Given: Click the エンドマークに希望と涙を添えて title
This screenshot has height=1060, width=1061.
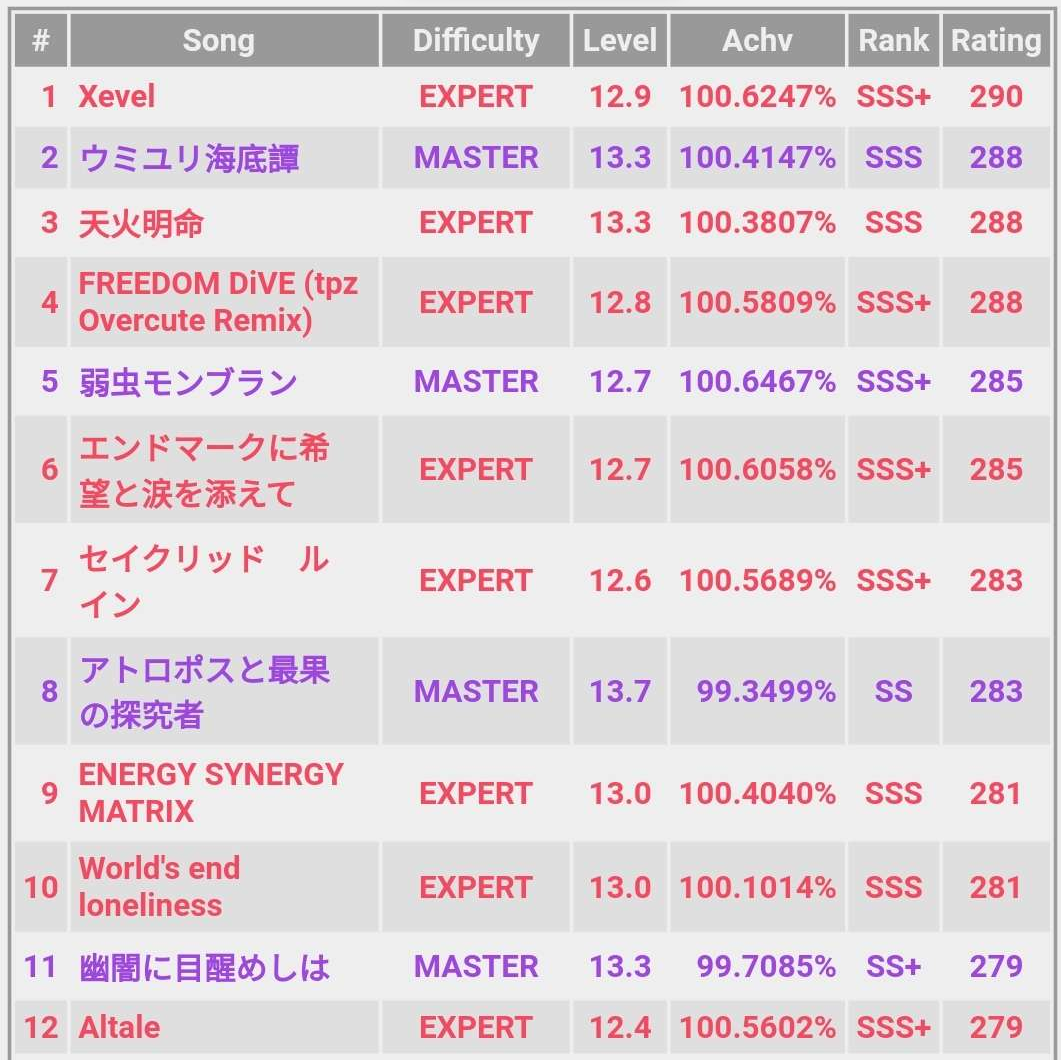Looking at the screenshot, I should point(204,470).
